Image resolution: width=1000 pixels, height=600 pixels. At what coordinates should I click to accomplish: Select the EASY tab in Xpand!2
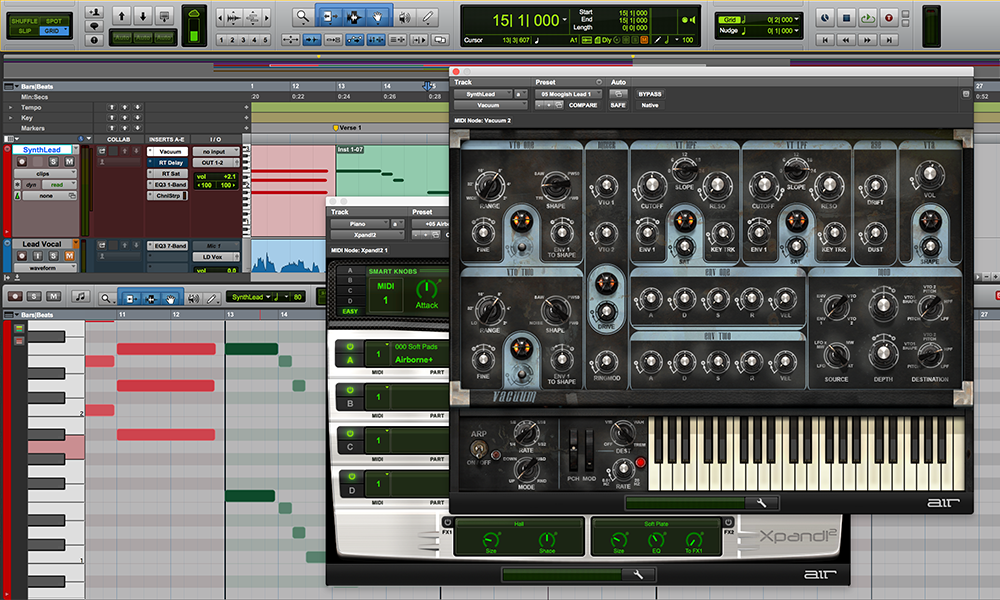[x=350, y=311]
